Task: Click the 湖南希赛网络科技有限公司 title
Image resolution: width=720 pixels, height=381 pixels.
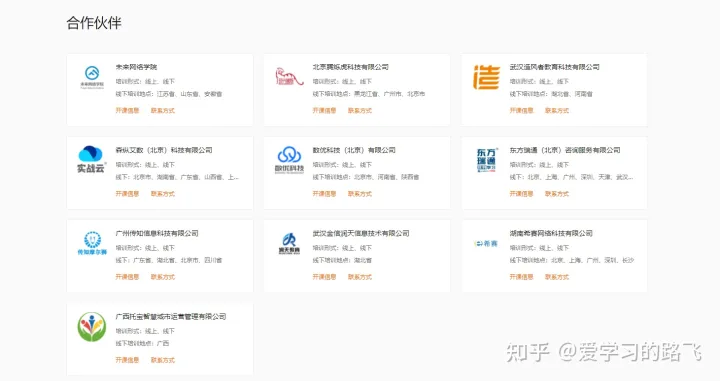Action: 551,233
